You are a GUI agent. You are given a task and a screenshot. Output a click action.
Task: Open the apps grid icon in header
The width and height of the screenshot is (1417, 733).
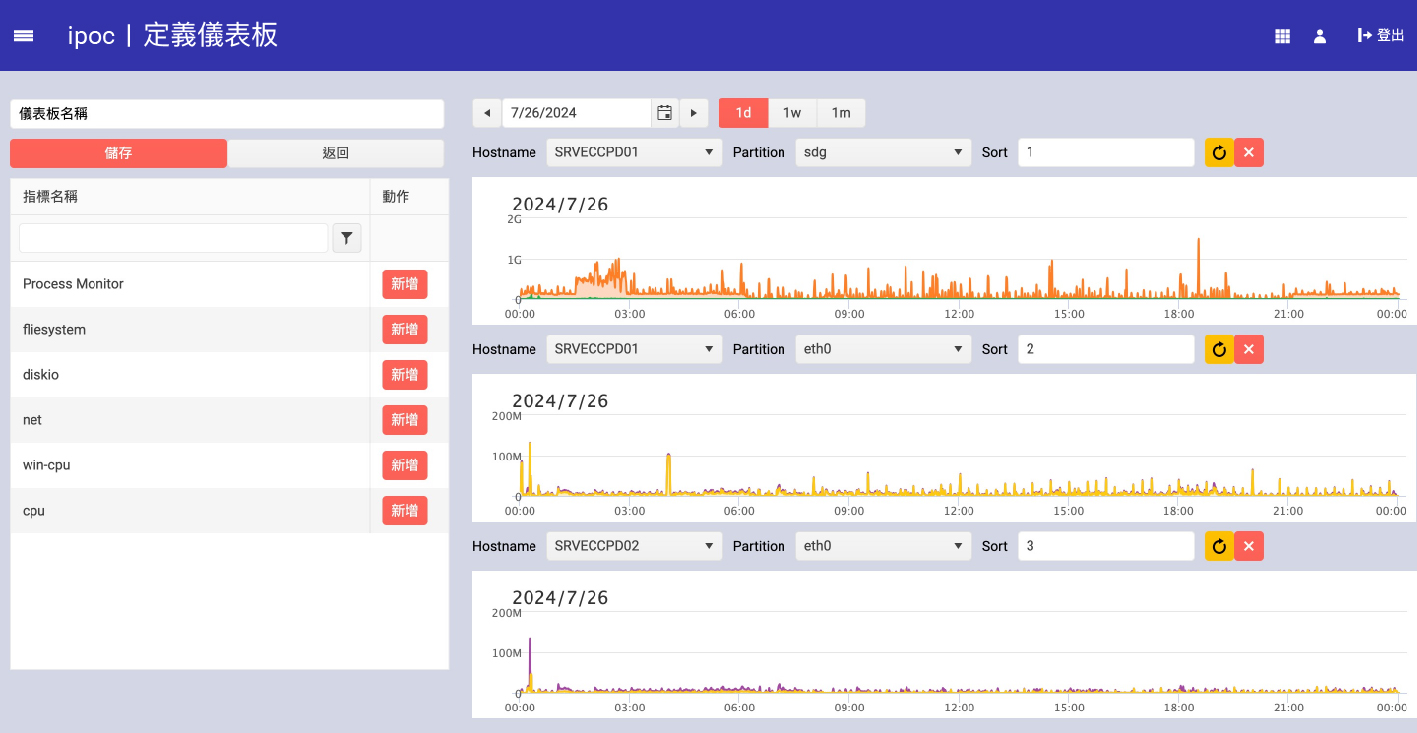coord(1282,36)
